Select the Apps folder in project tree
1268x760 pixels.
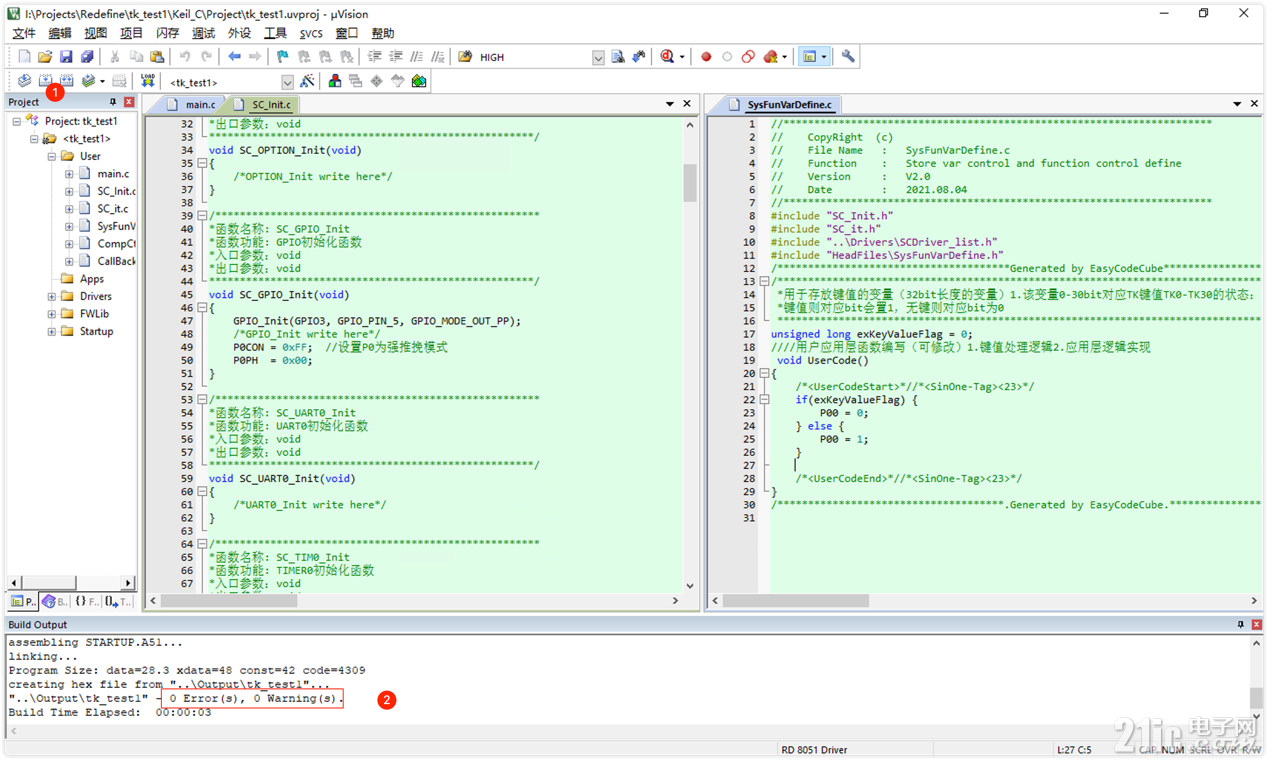click(x=92, y=279)
